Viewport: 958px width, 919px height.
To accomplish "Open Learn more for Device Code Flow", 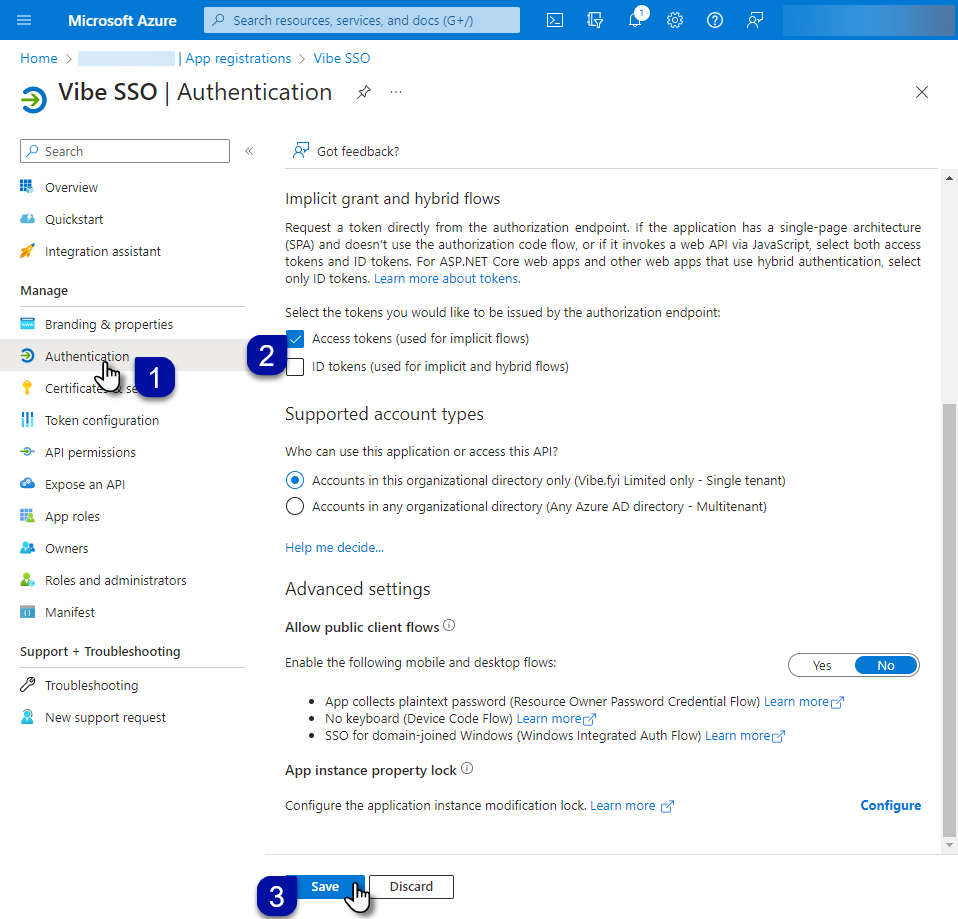I will (x=556, y=719).
